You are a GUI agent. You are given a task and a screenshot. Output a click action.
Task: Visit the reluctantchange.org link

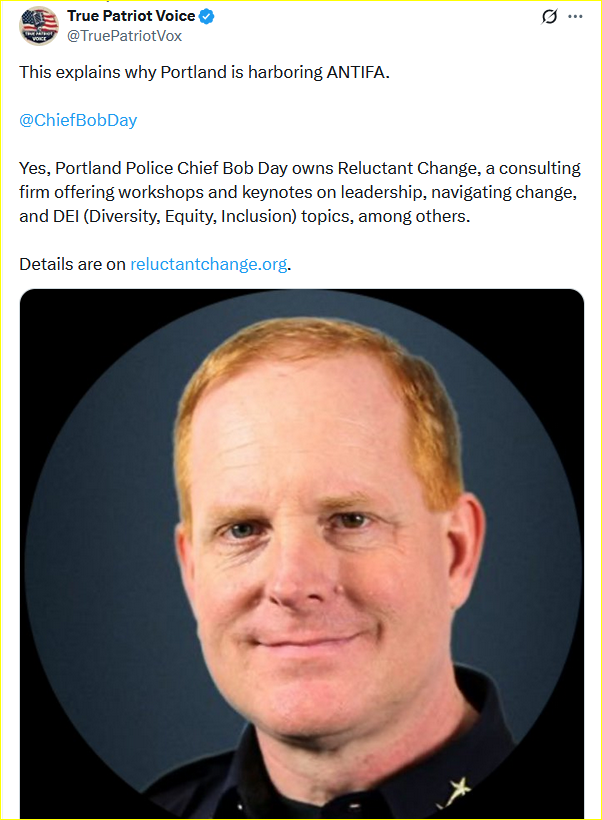tap(208, 264)
